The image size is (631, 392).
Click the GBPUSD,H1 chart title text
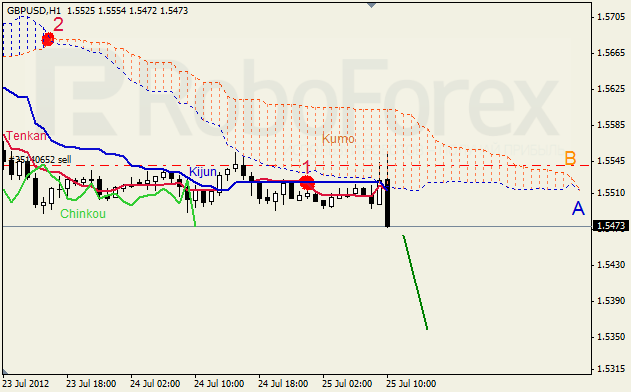[34, 11]
